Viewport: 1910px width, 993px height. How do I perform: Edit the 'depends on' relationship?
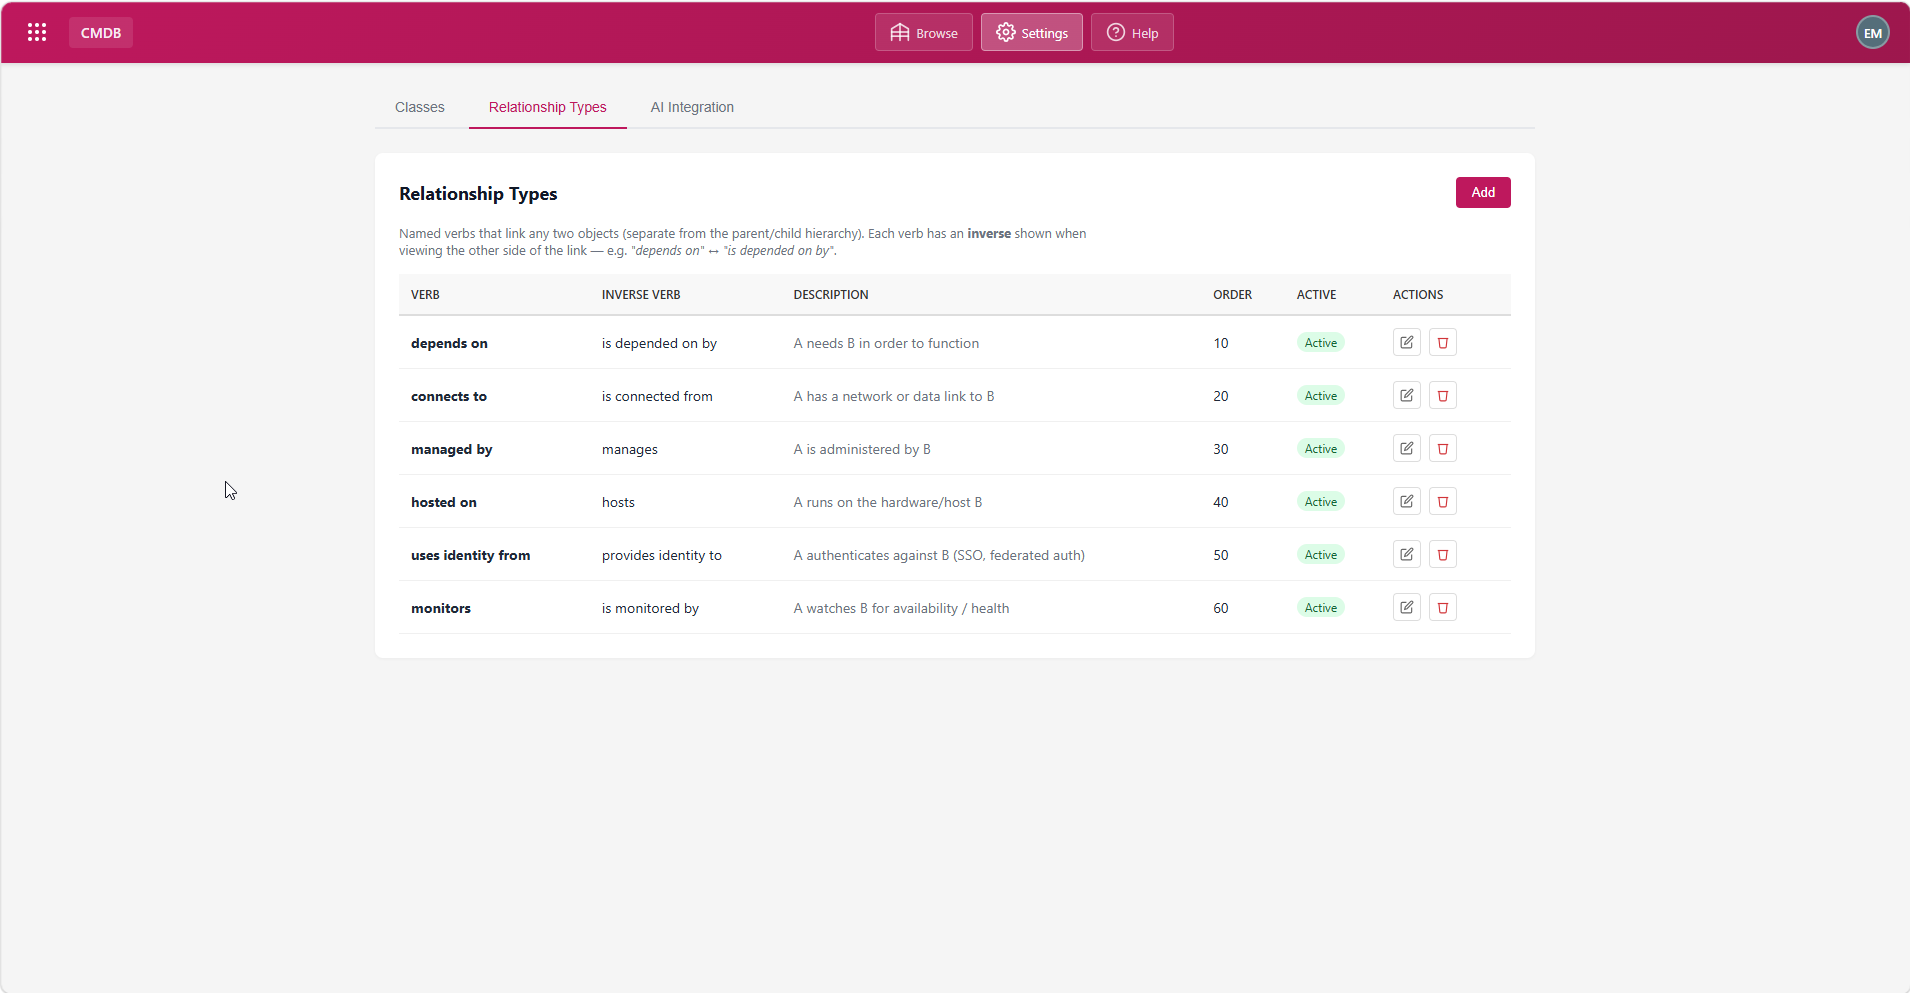pos(1406,342)
